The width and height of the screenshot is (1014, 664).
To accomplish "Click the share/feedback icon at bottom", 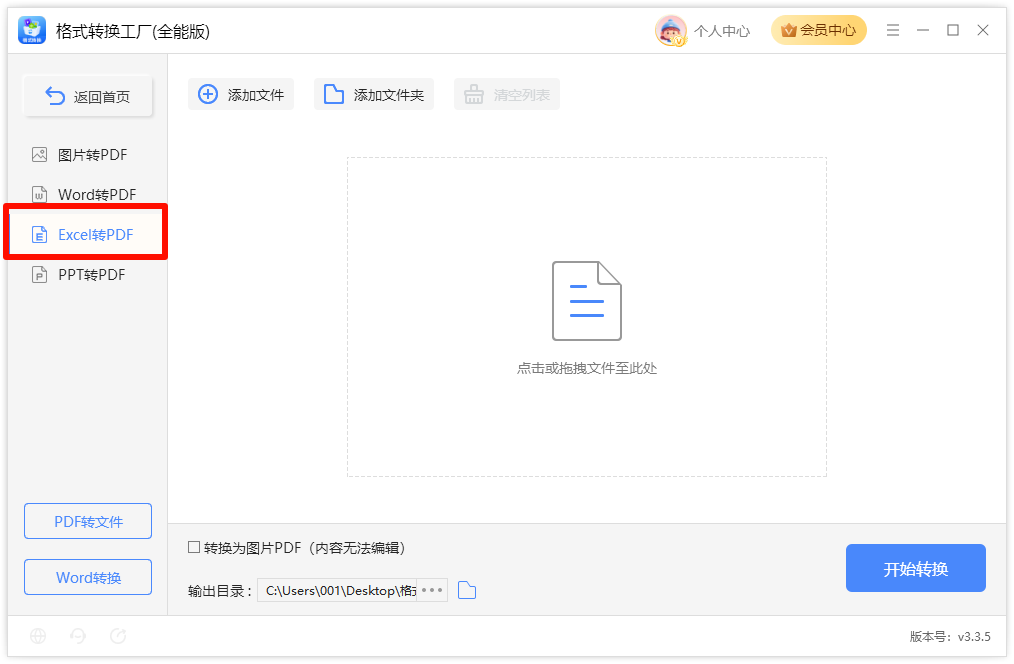I will point(118,636).
